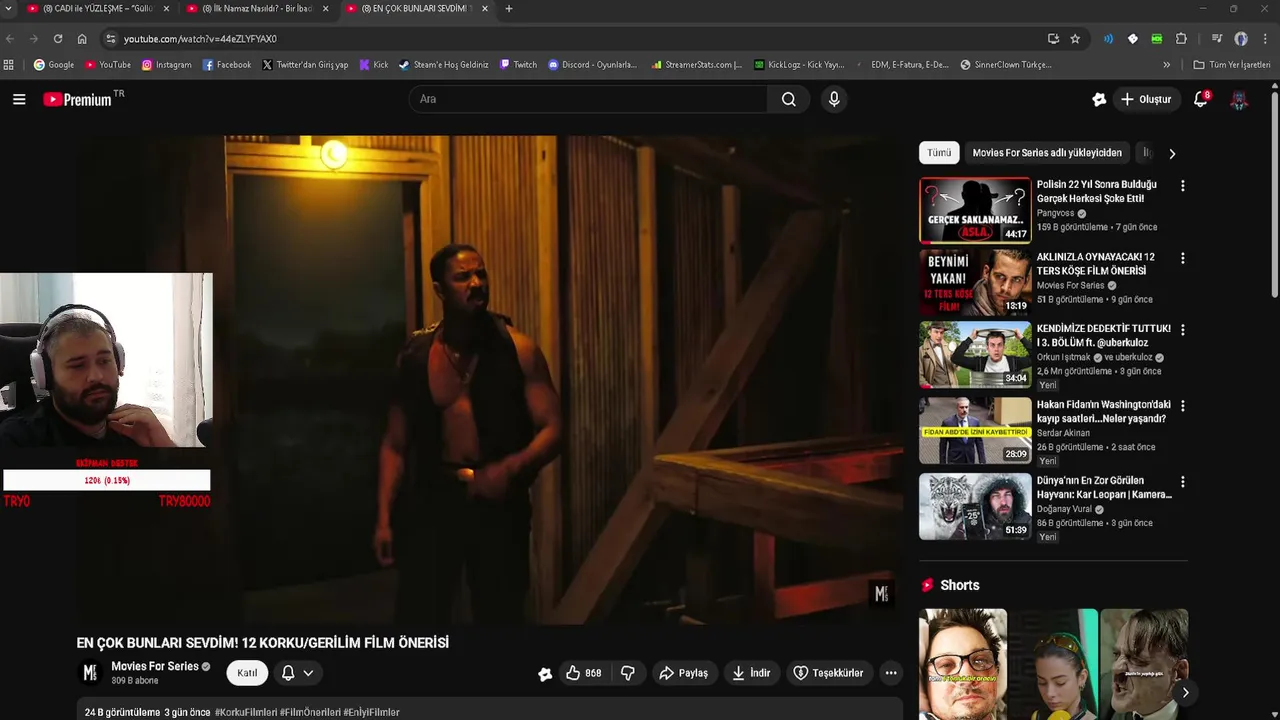This screenshot has height=720, width=1280.
Task: Open the YouTube hamburger guide menu
Action: [x=19, y=99]
